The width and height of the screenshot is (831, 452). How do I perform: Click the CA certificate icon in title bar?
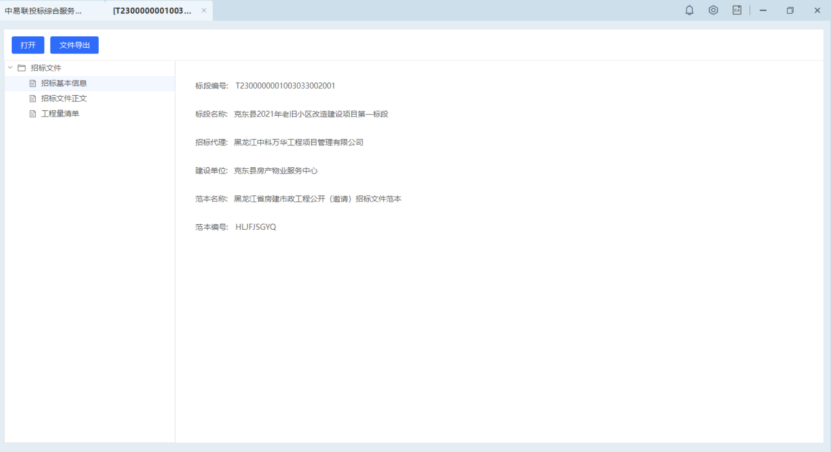pos(737,10)
